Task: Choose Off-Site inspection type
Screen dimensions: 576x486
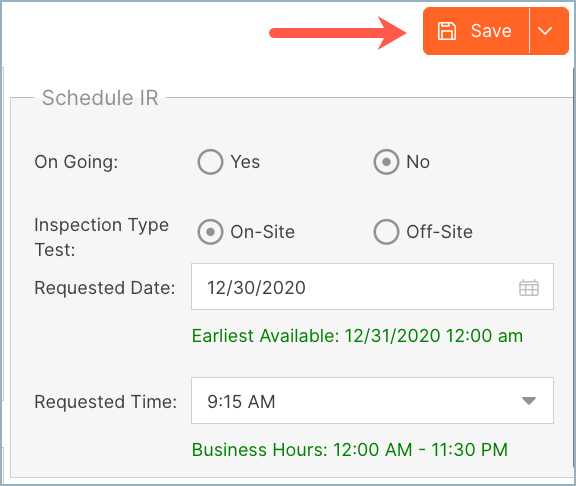Action: (386, 232)
